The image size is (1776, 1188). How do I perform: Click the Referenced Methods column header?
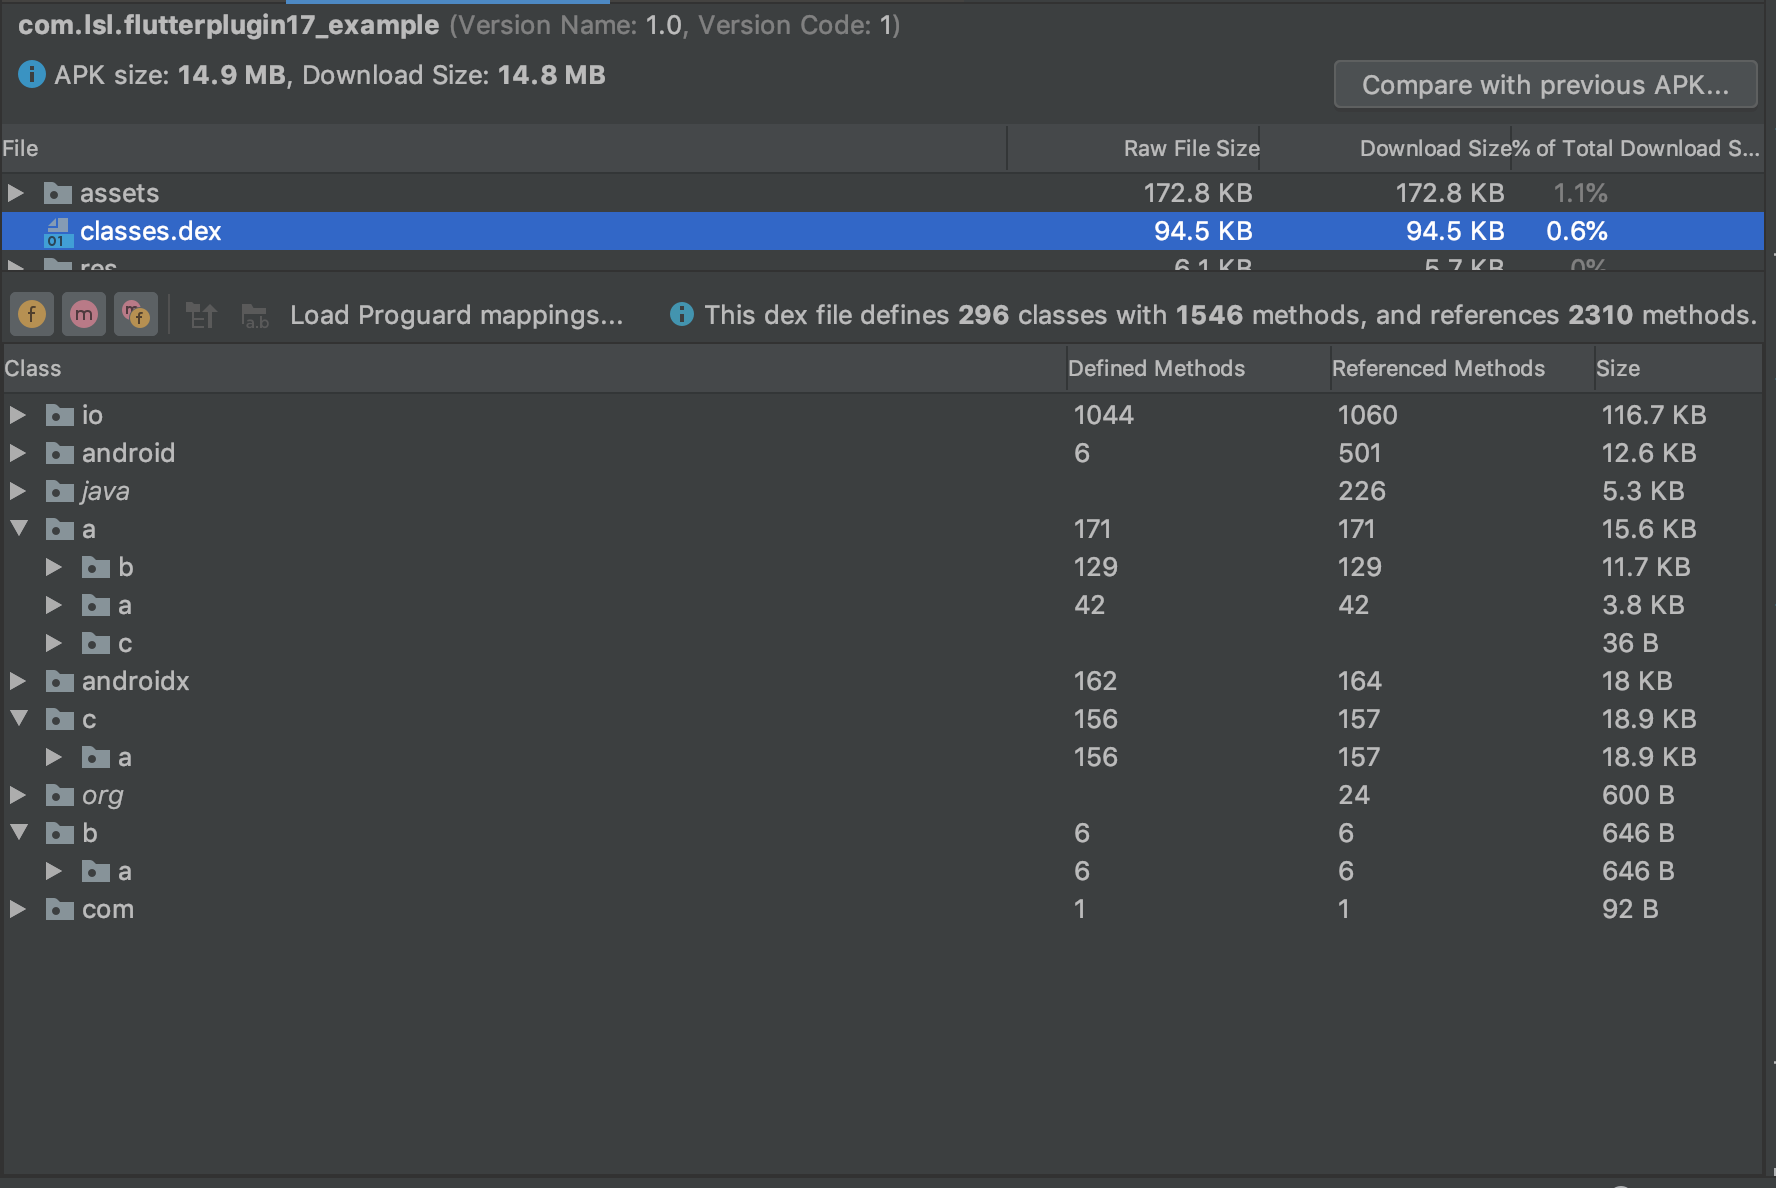click(x=1438, y=368)
